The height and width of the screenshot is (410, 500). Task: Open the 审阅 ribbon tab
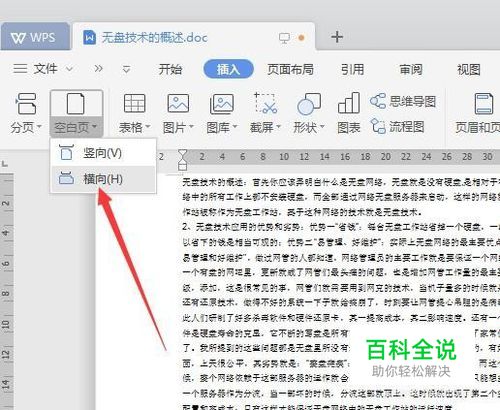point(411,69)
